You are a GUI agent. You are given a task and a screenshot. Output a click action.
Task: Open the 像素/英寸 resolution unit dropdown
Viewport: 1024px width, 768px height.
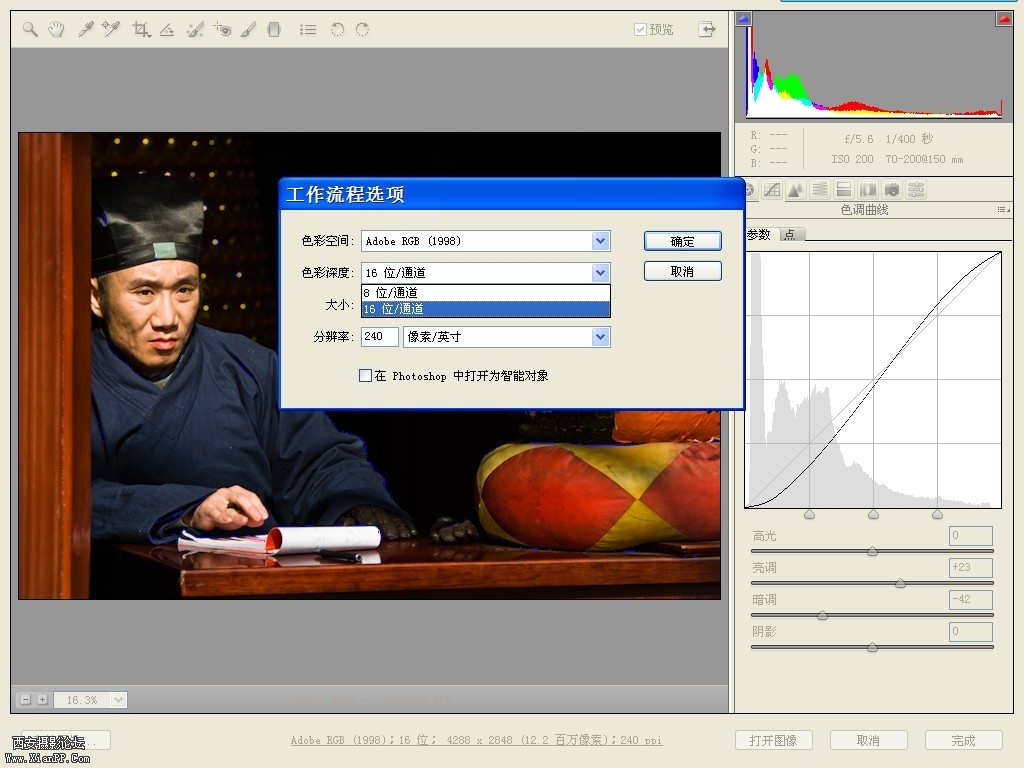600,337
